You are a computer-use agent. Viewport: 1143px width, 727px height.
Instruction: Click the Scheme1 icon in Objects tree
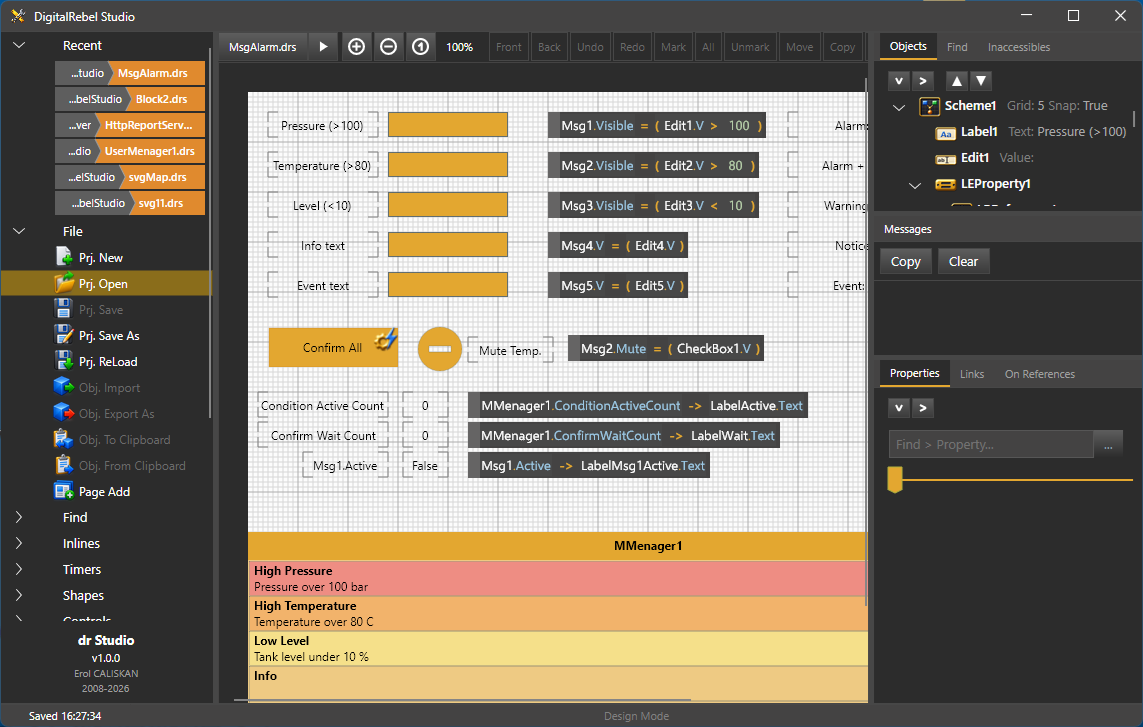[929, 106]
